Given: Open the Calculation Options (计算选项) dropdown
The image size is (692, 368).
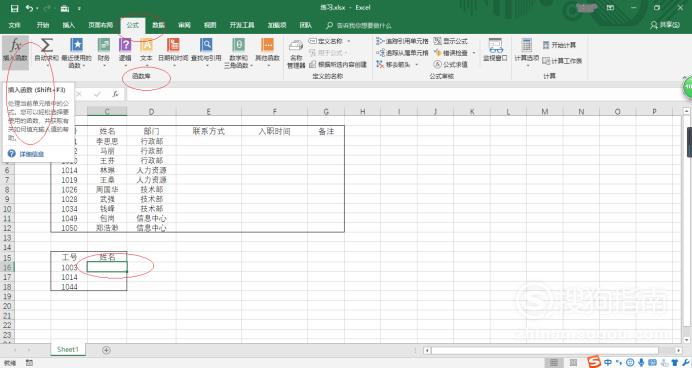Looking at the screenshot, I should click(527, 53).
